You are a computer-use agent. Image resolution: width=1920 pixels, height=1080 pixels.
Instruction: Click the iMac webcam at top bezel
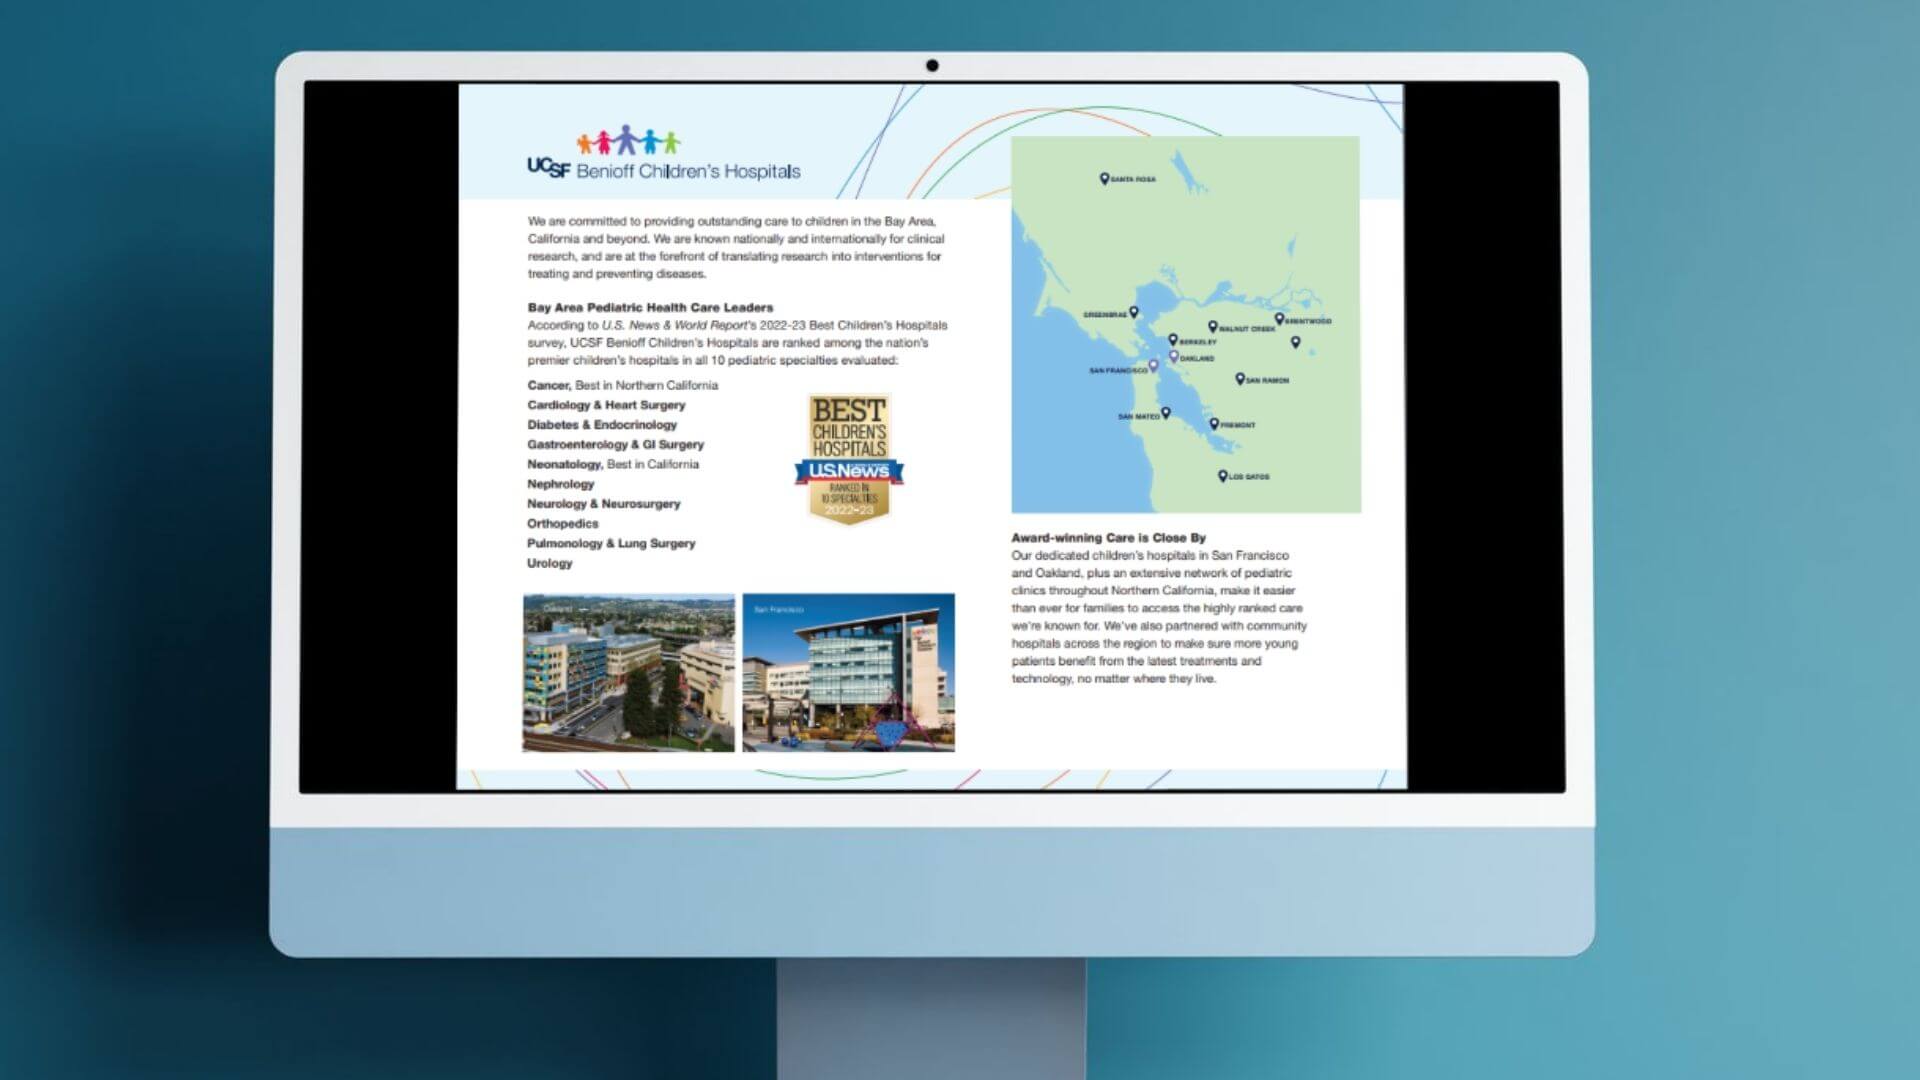click(932, 66)
